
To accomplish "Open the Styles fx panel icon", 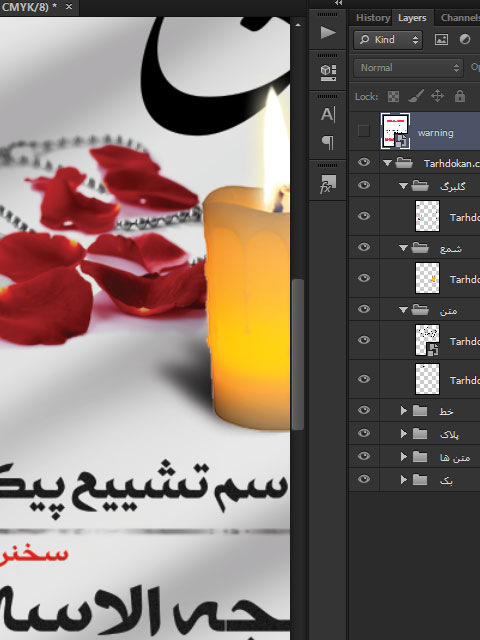I will click(327, 184).
